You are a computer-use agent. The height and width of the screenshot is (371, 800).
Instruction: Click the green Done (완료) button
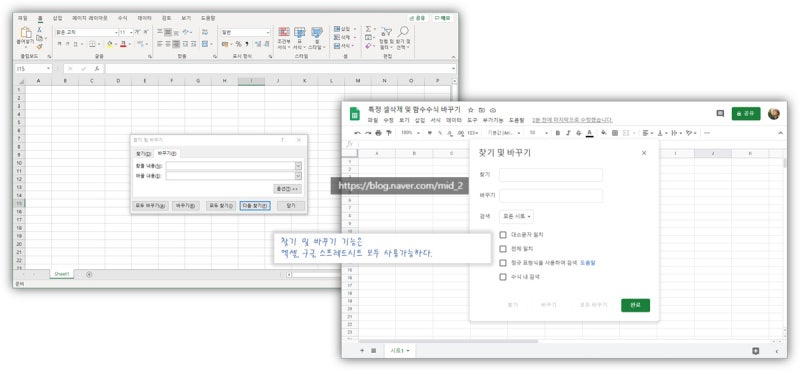tap(635, 305)
